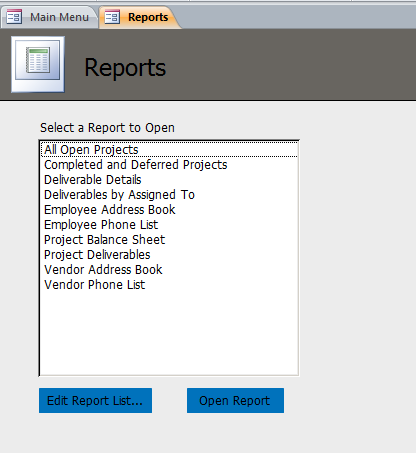Screen dimensions: 416x453
Task: Click the Open Report button
Action: click(x=235, y=400)
